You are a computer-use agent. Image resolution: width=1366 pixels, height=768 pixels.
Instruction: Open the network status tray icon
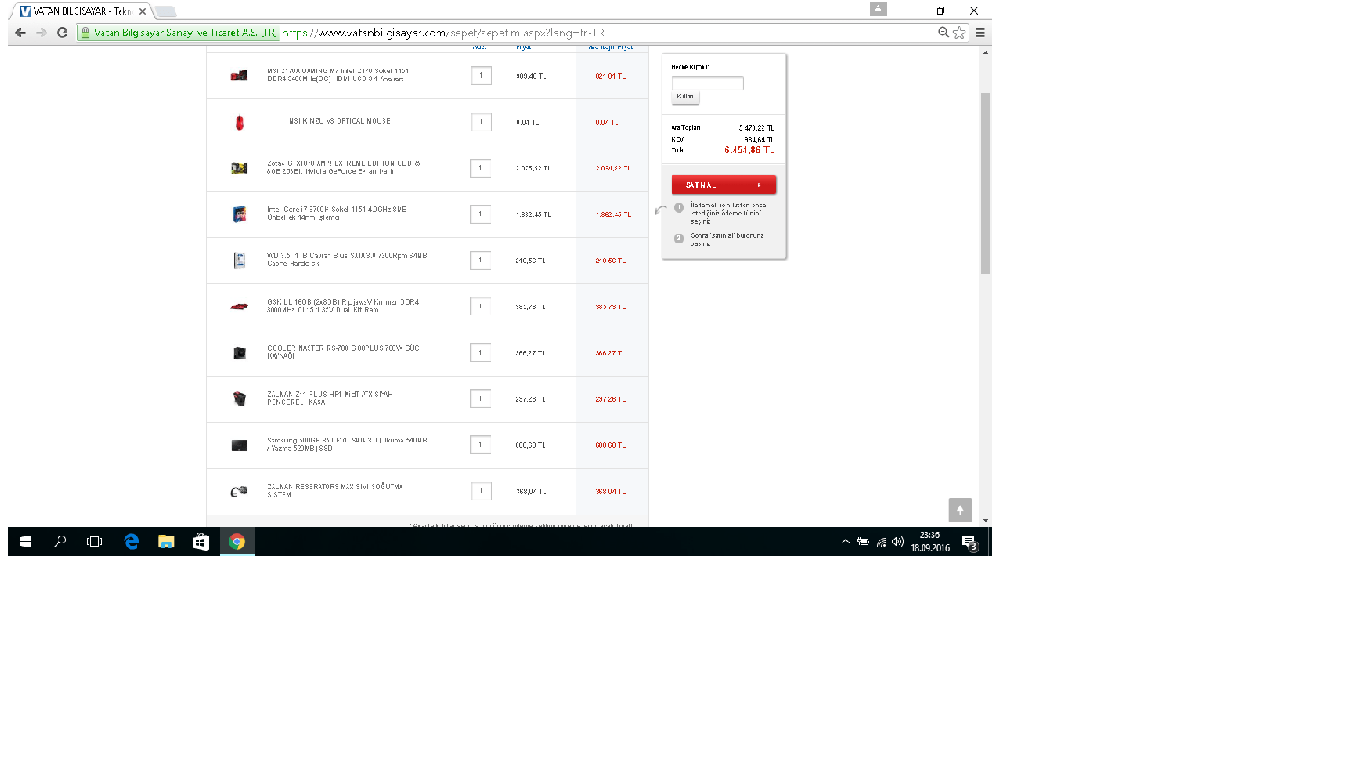[881, 542]
